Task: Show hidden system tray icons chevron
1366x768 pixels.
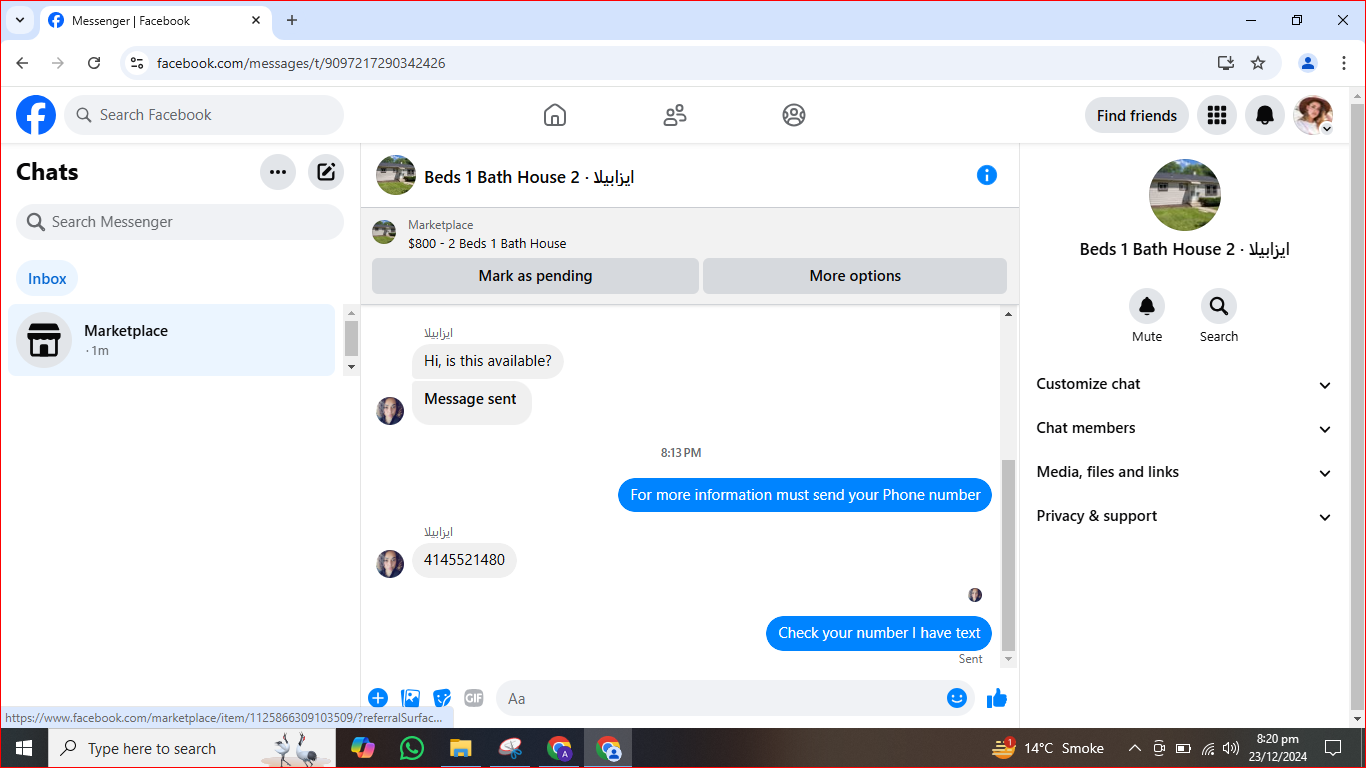Action: pyautogui.click(x=1135, y=748)
